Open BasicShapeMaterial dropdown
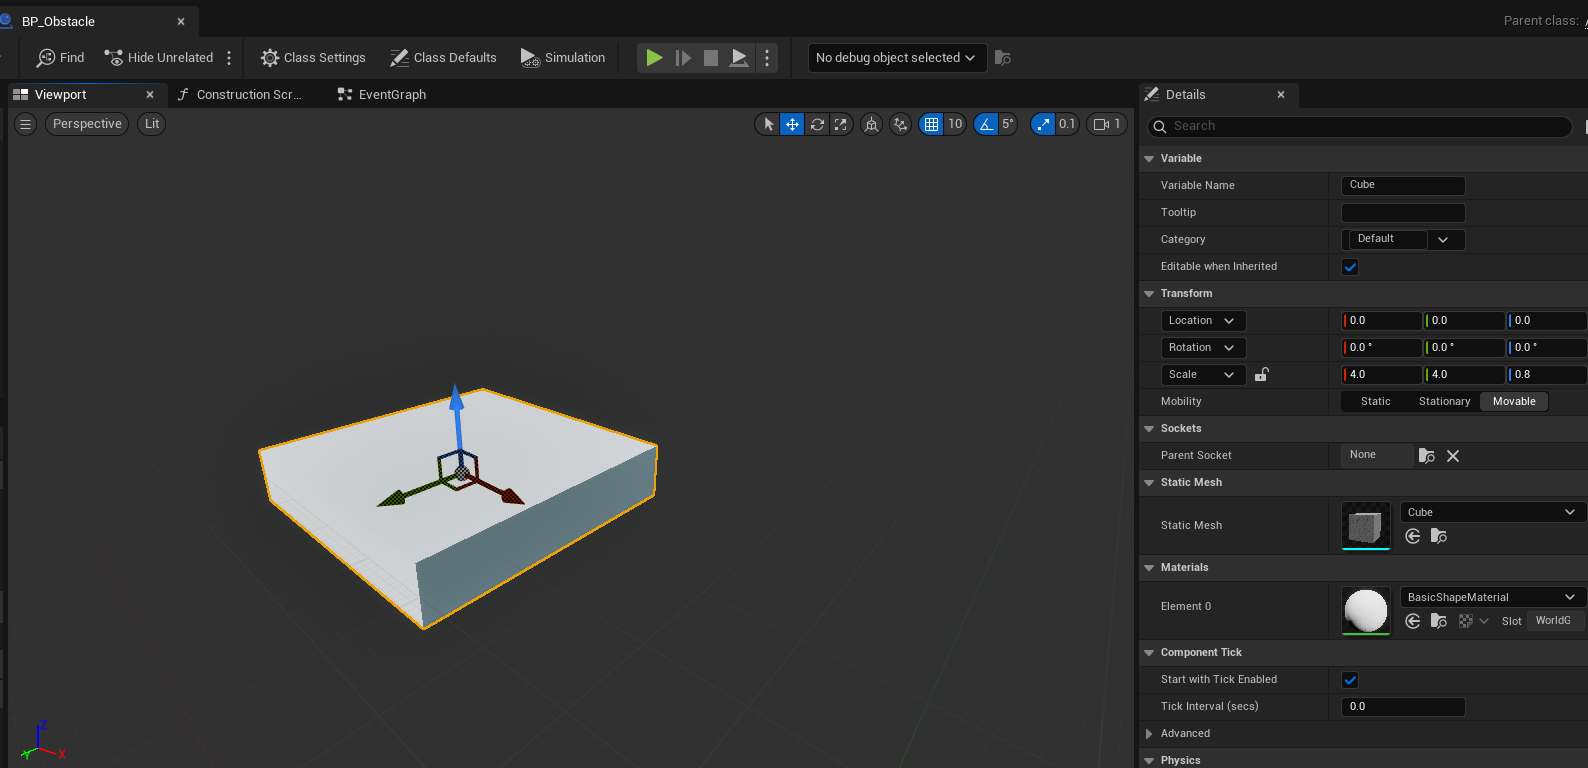 pos(1492,597)
